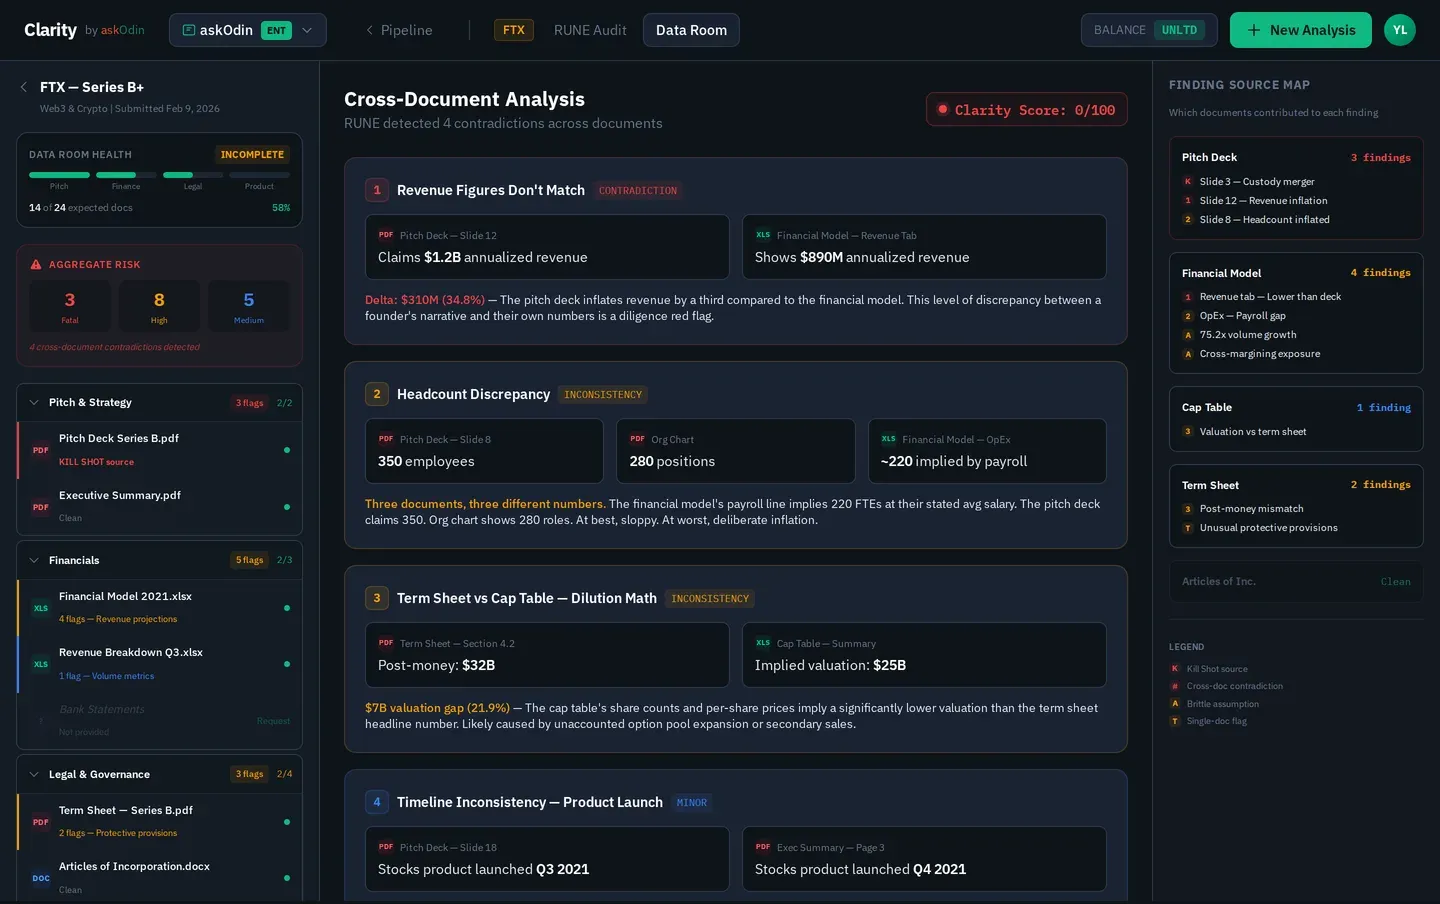Collapse the Pitch & Strategy section
This screenshot has width=1440, height=904.
pyautogui.click(x=34, y=403)
